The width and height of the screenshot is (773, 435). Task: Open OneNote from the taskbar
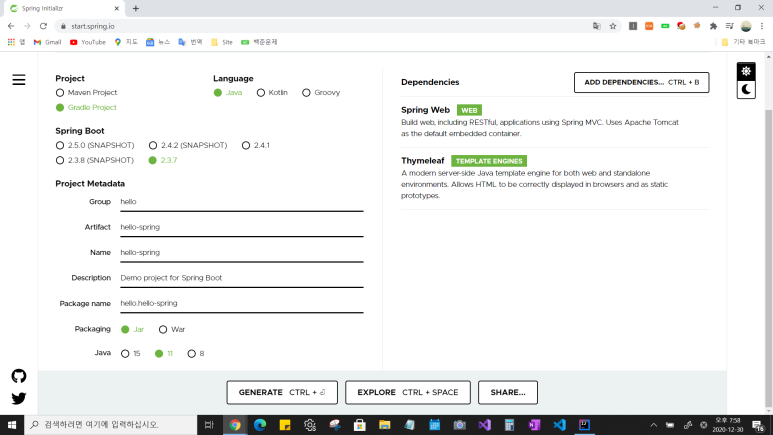534,425
